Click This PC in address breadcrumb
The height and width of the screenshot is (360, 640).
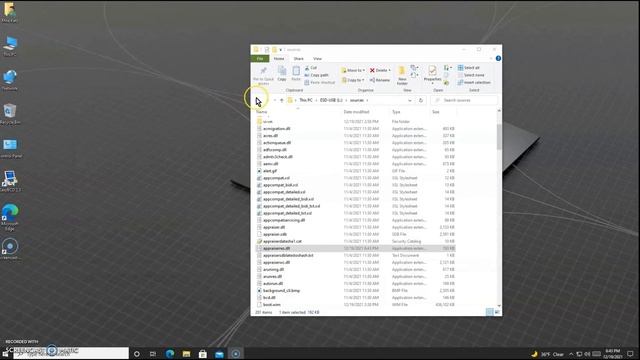click(x=306, y=100)
